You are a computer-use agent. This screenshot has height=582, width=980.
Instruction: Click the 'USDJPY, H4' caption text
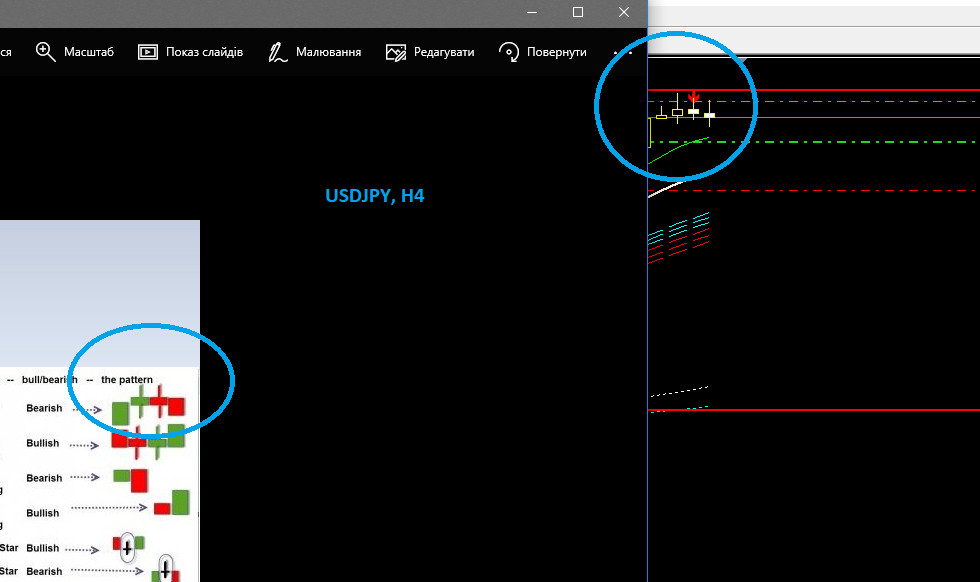pos(374,196)
